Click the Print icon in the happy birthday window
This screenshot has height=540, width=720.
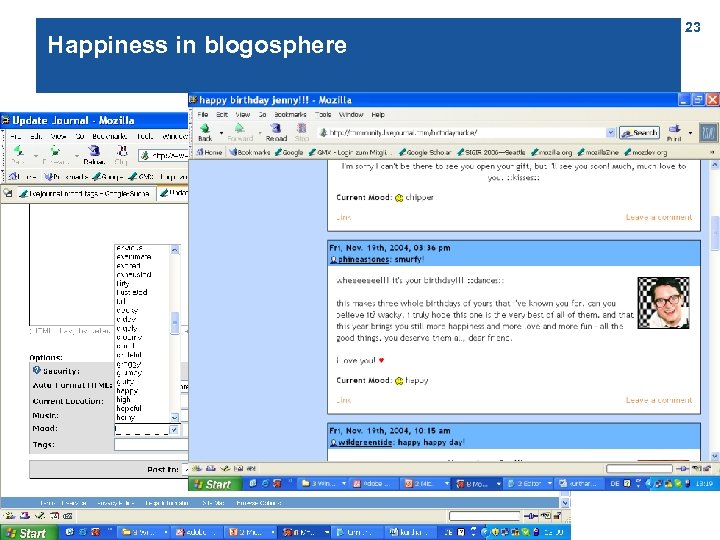click(x=674, y=133)
